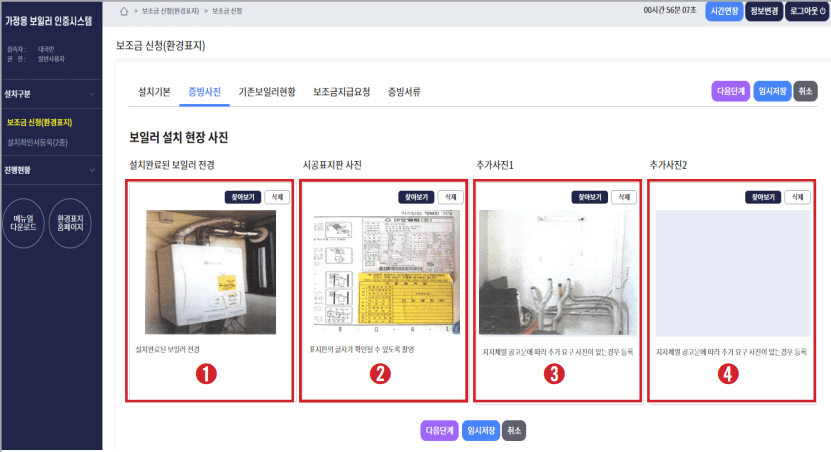Image resolution: width=831 pixels, height=452 pixels.
Task: Extend session with 시간연장 button
Action: pyautogui.click(x=724, y=11)
